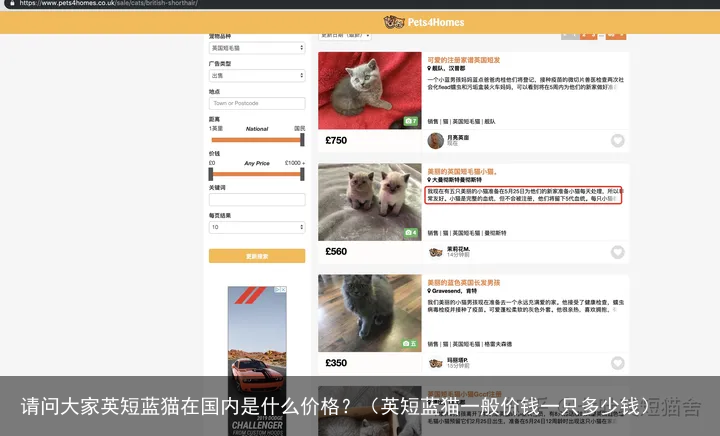
Task: Open the seller avatar on the £750 listing
Action: (435, 141)
